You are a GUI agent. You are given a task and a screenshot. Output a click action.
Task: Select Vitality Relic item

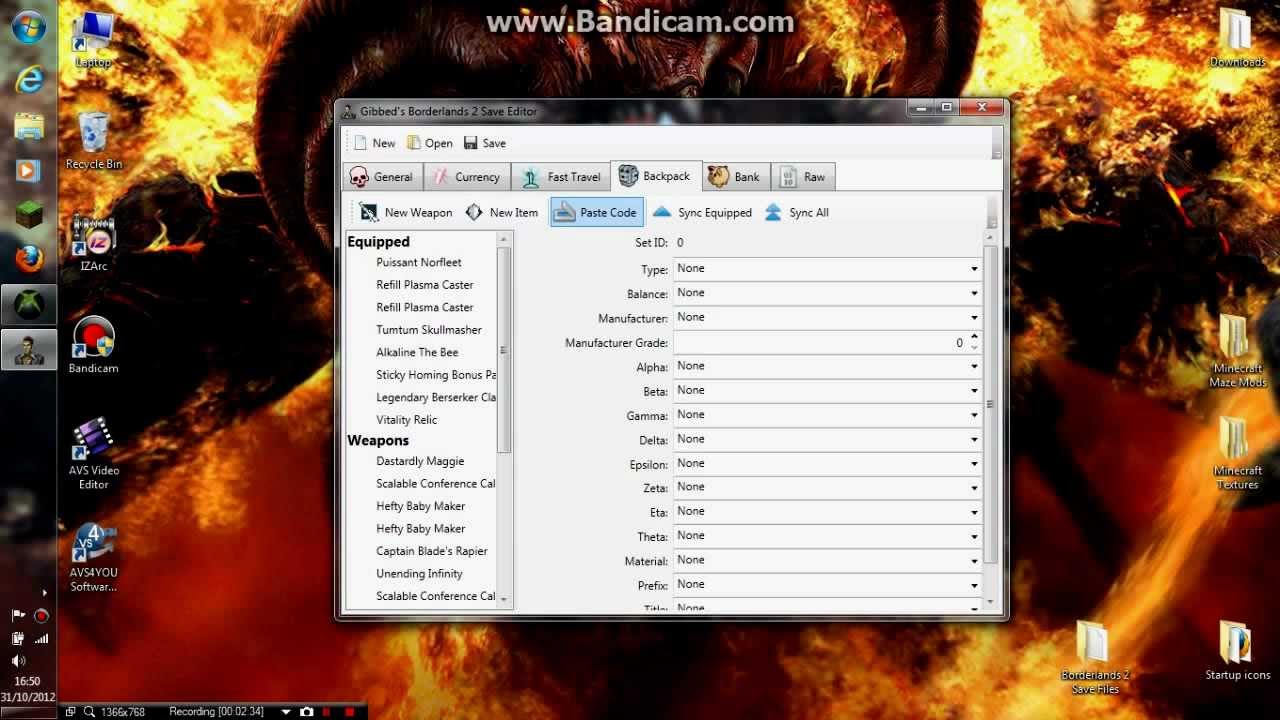point(407,420)
